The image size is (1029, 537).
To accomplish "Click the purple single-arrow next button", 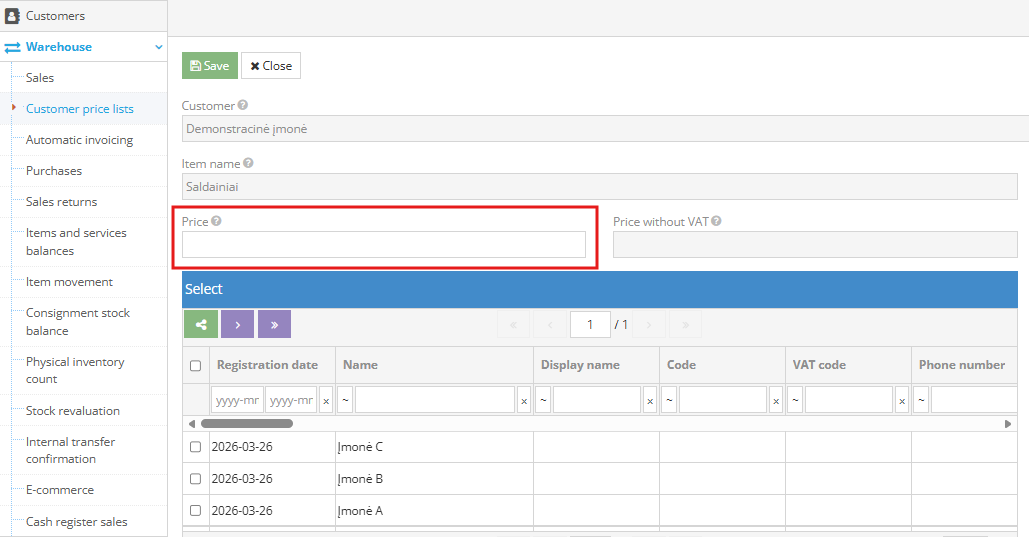I will [x=237, y=324].
